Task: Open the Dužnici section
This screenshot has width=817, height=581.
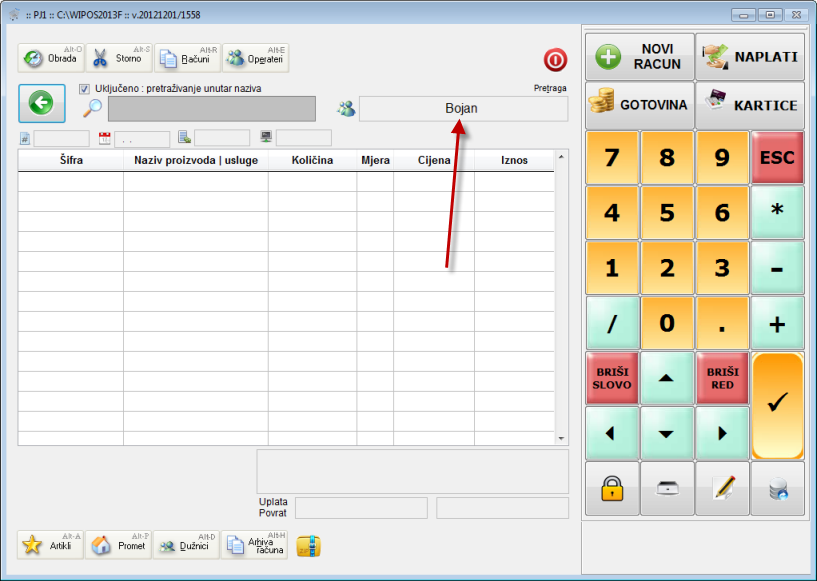Action: (x=186, y=545)
